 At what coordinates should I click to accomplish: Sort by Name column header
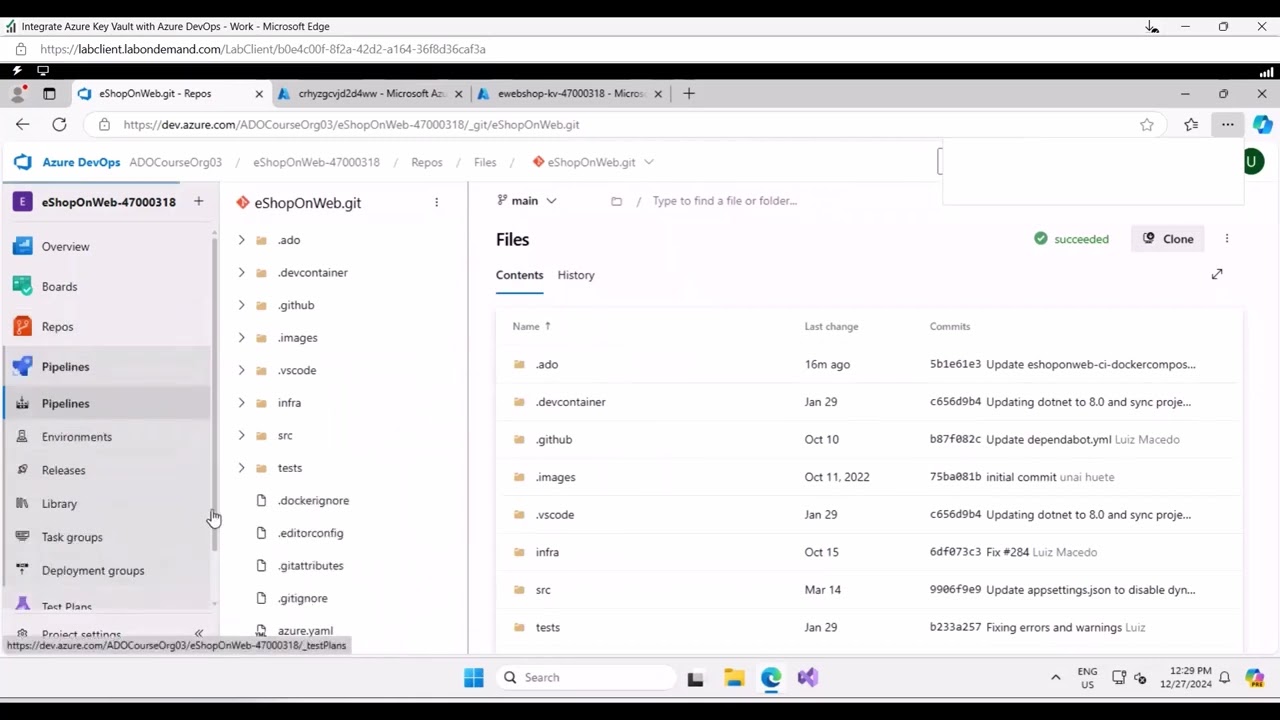pos(531,326)
